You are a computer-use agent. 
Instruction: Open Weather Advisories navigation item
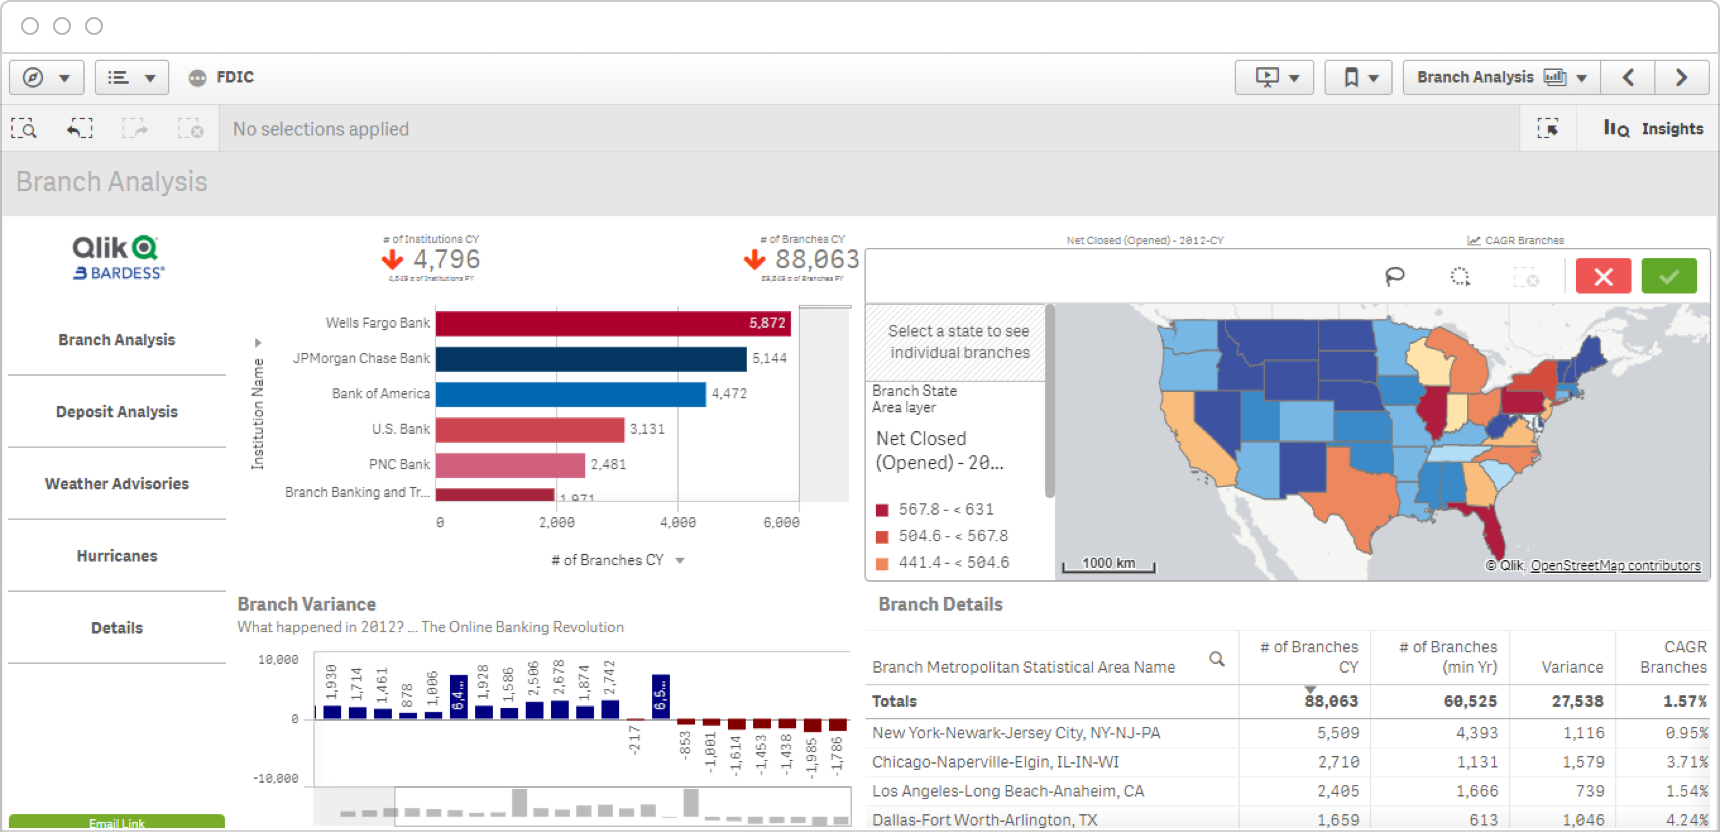(x=117, y=484)
